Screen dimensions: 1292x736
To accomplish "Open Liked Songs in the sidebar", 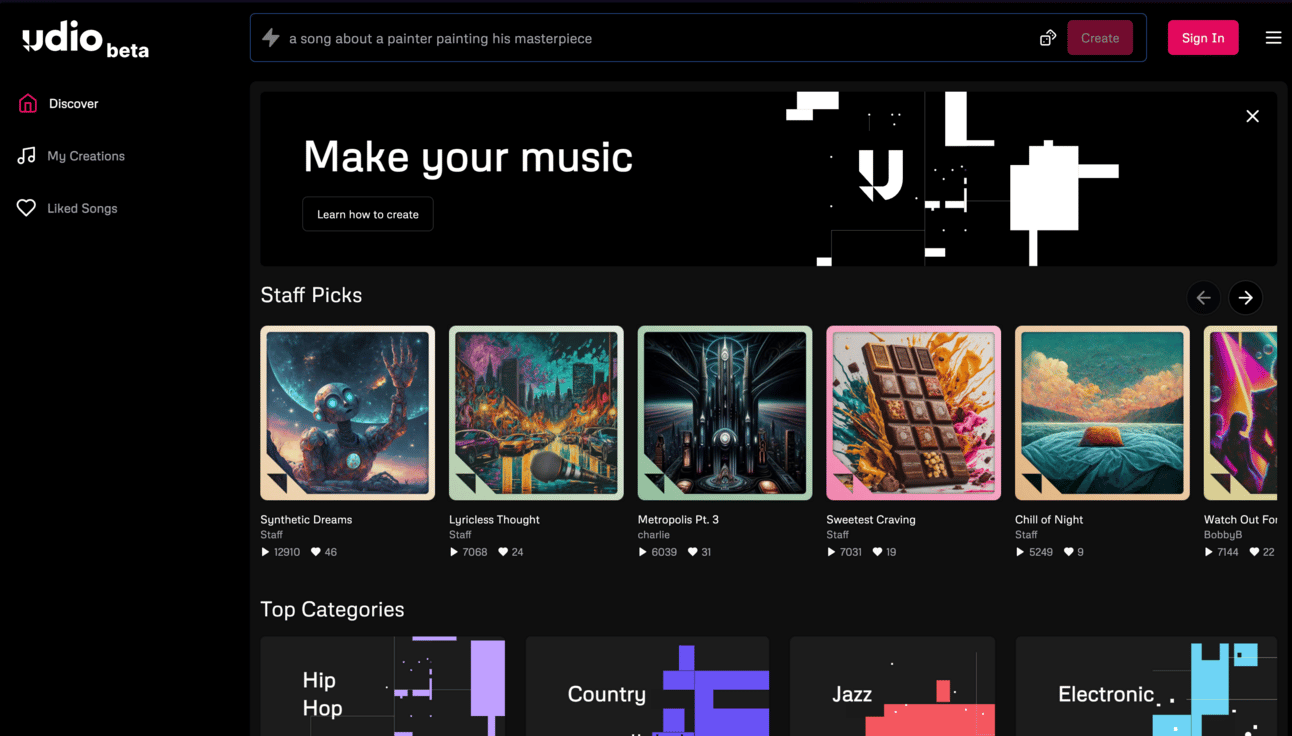I will (67, 208).
